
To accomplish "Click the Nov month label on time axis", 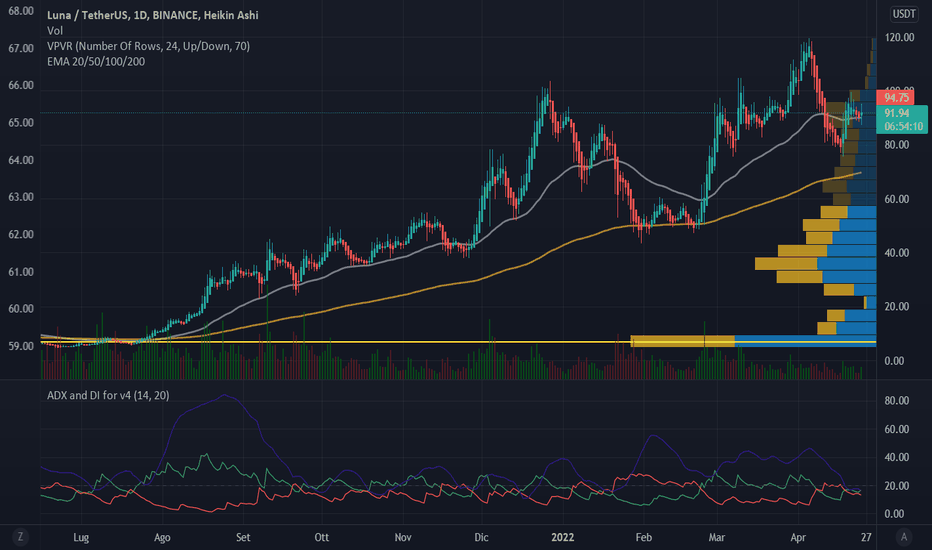I will tap(403, 537).
